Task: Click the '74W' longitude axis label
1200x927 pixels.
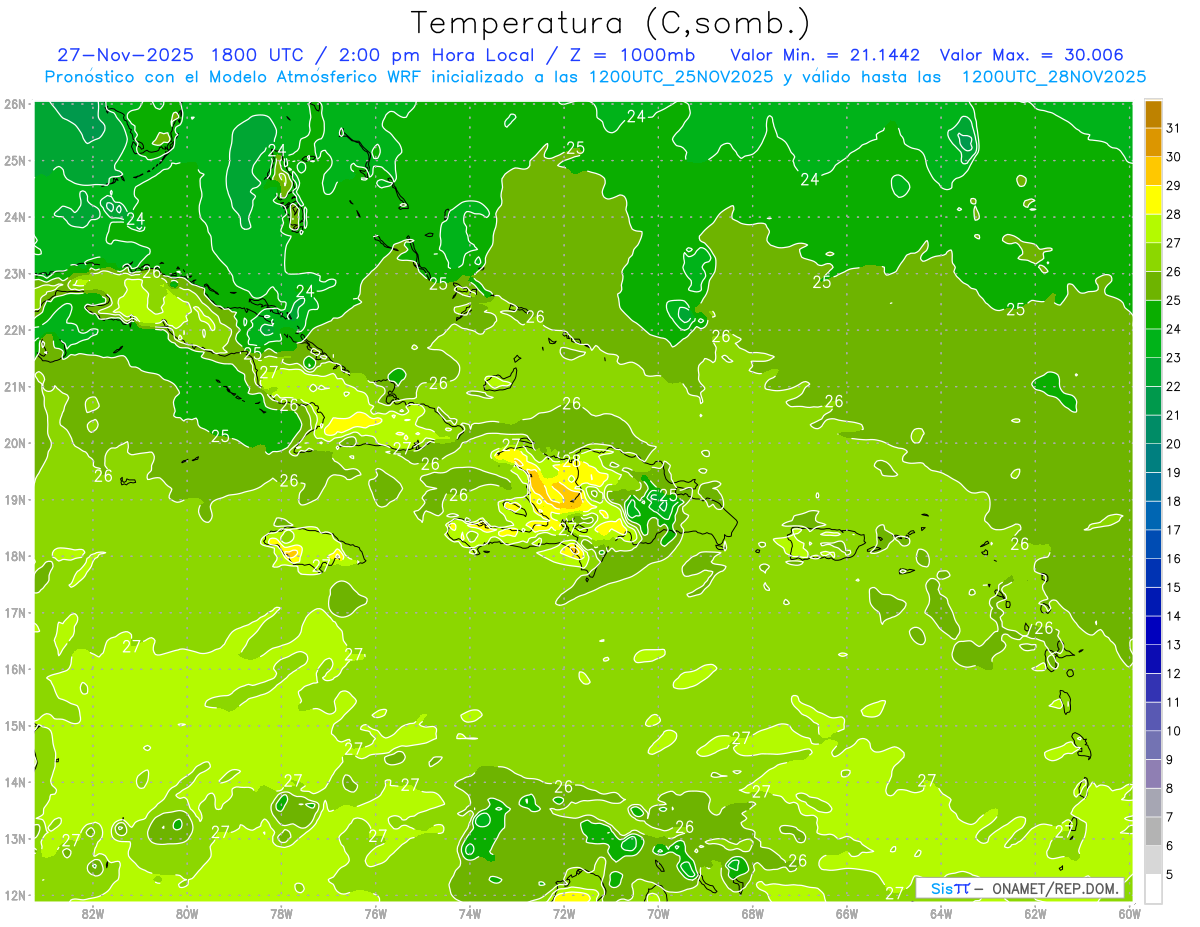Action: coord(469,913)
